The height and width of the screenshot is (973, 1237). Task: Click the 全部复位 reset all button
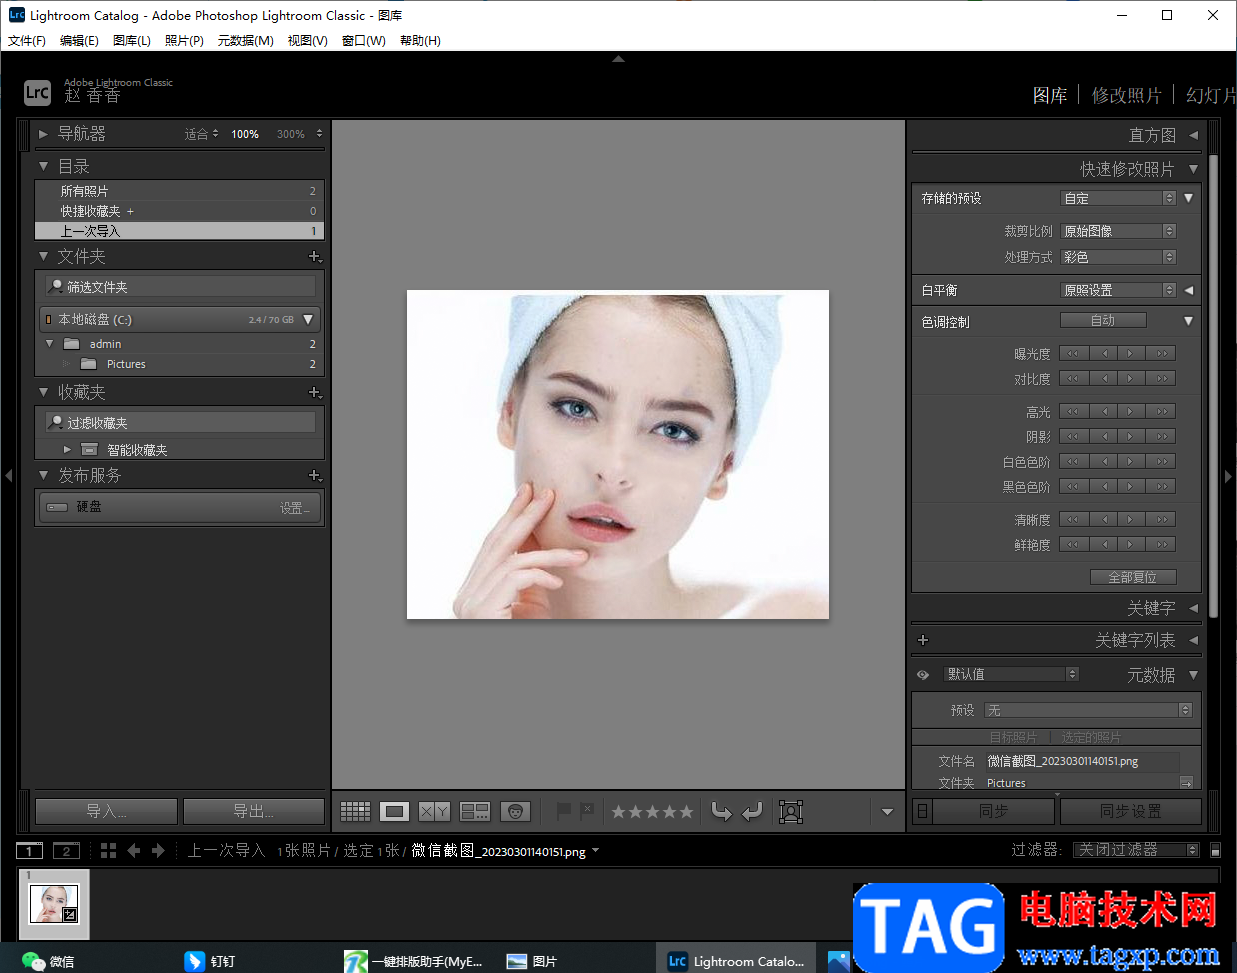tap(1132, 577)
